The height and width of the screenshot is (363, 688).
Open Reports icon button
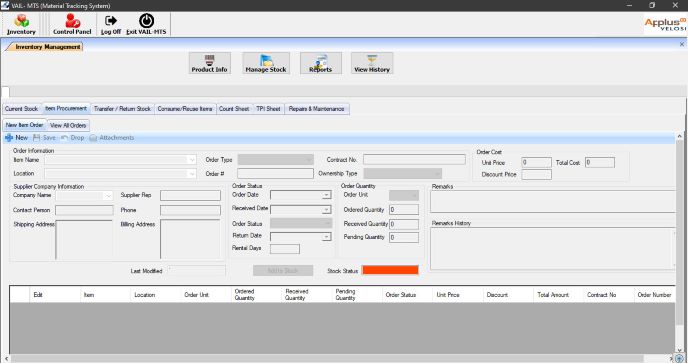(x=321, y=63)
